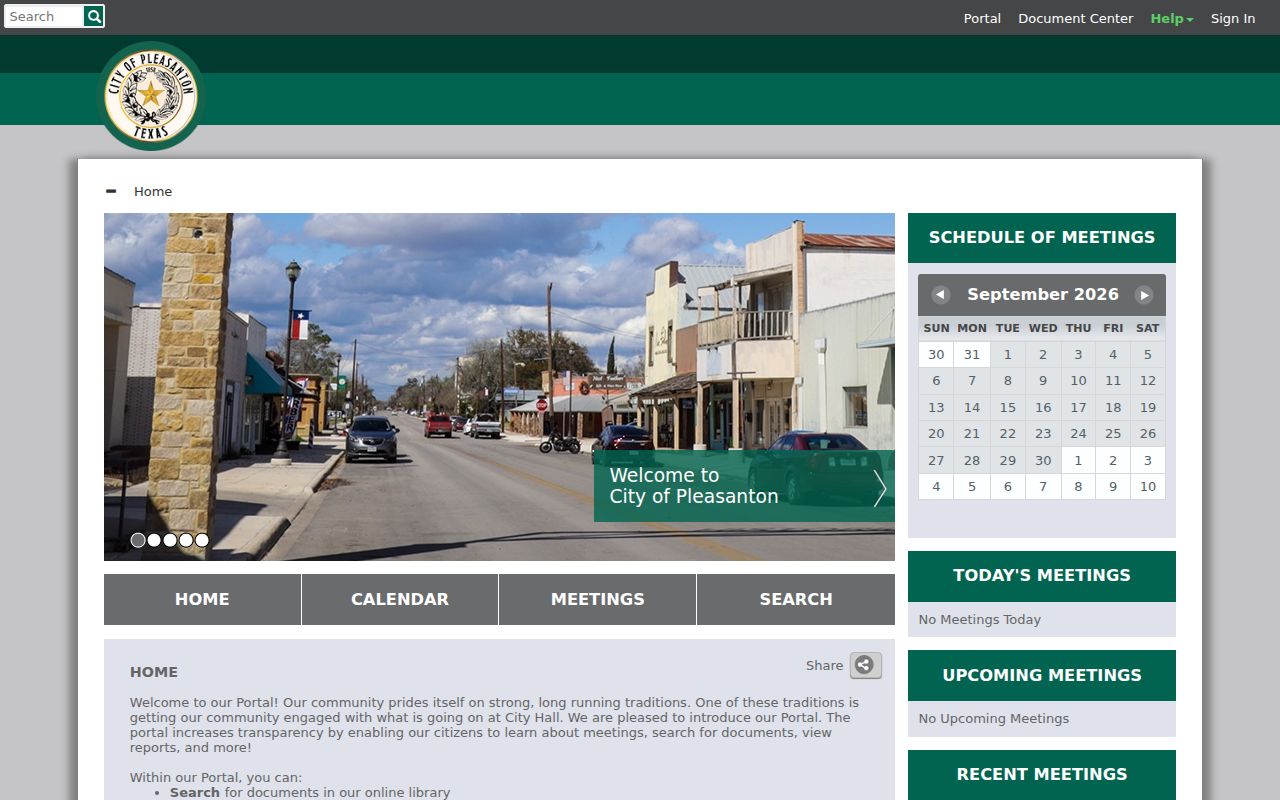
Task: Open Document Center link
Action: coord(1076,18)
